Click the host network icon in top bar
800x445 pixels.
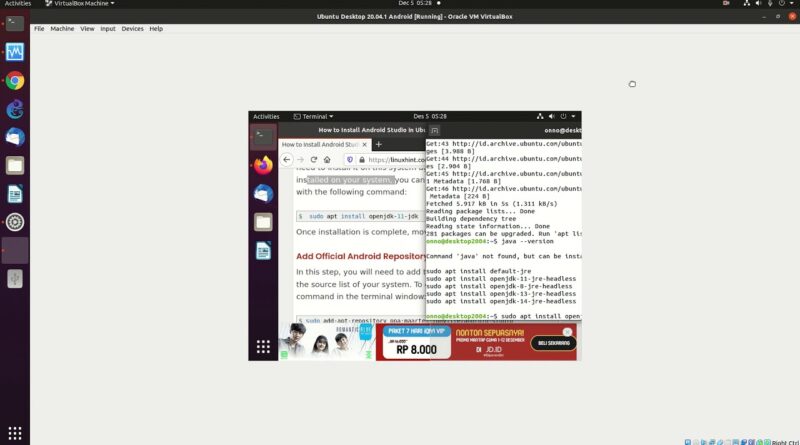pyautogui.click(x=747, y=3)
